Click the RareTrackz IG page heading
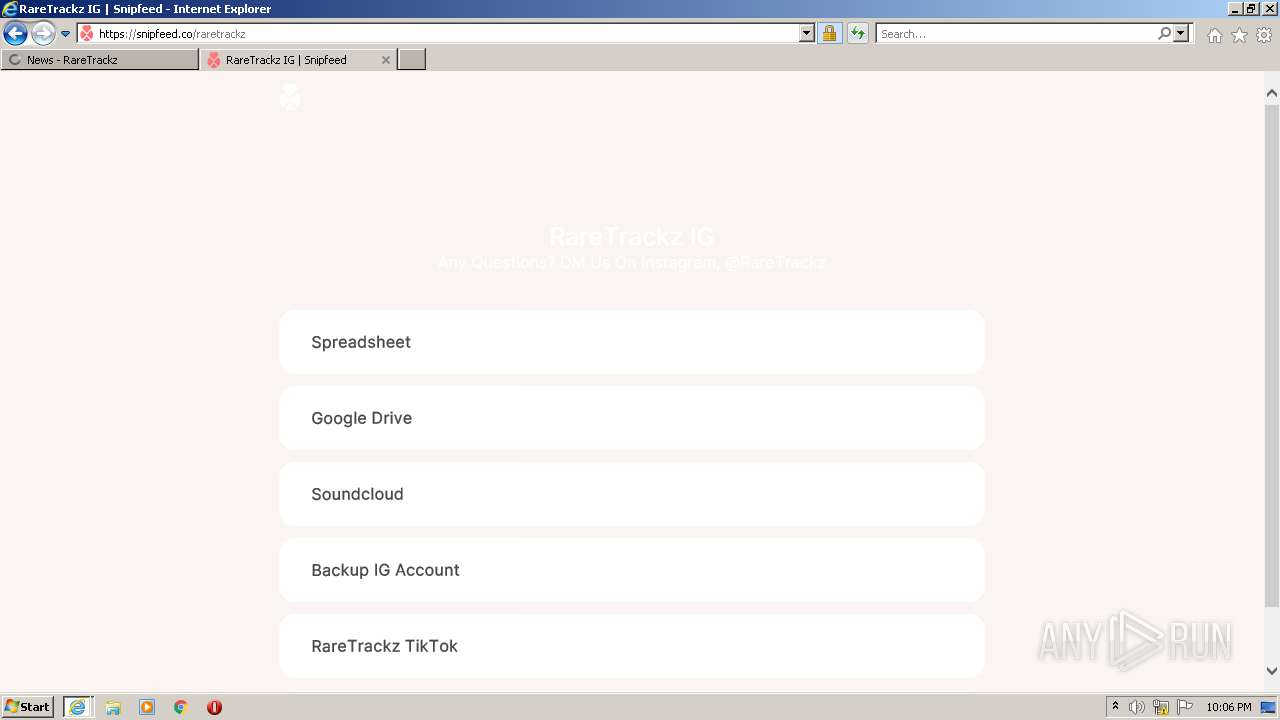This screenshot has height=720, width=1280. [x=632, y=237]
